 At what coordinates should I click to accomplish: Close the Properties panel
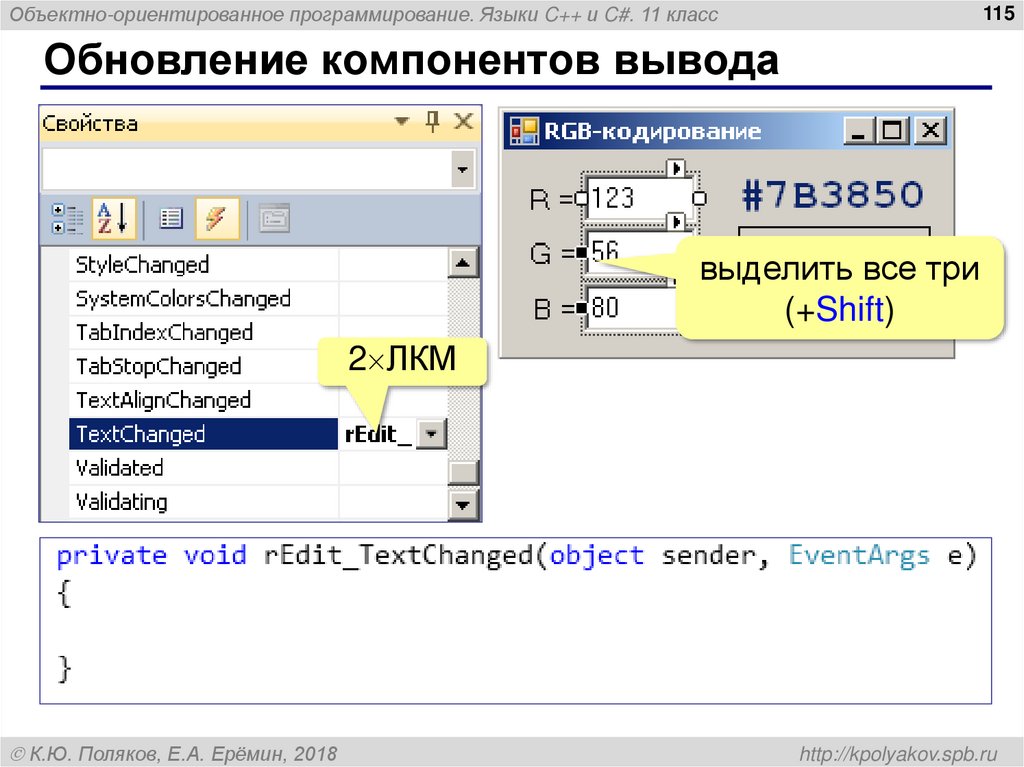pyautogui.click(x=464, y=122)
